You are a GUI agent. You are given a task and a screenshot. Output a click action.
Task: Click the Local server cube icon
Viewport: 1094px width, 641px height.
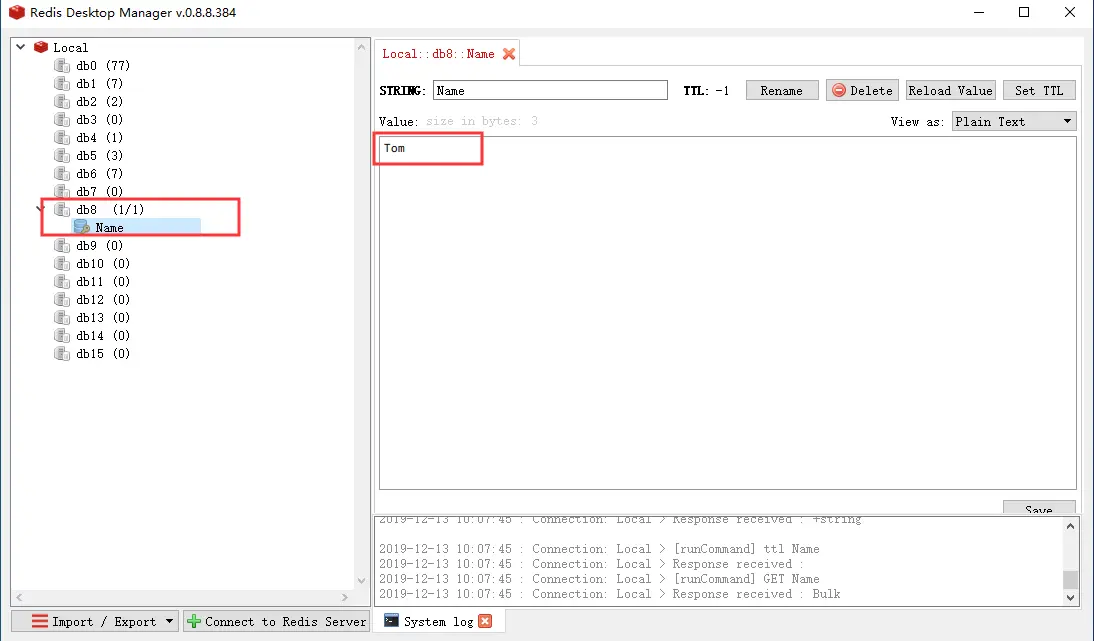point(40,47)
